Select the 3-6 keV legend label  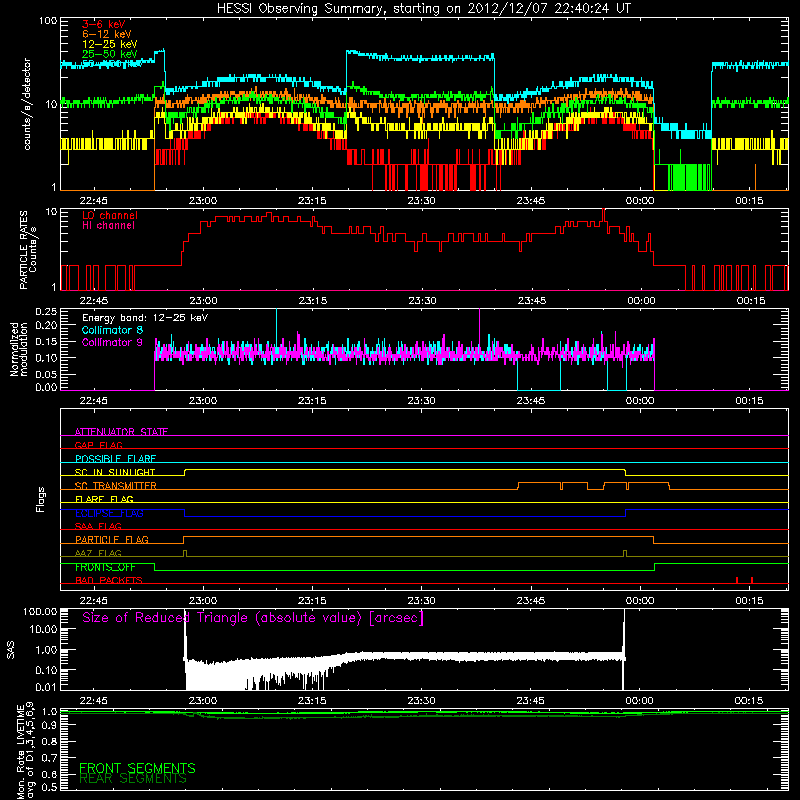pyautogui.click(x=104, y=24)
